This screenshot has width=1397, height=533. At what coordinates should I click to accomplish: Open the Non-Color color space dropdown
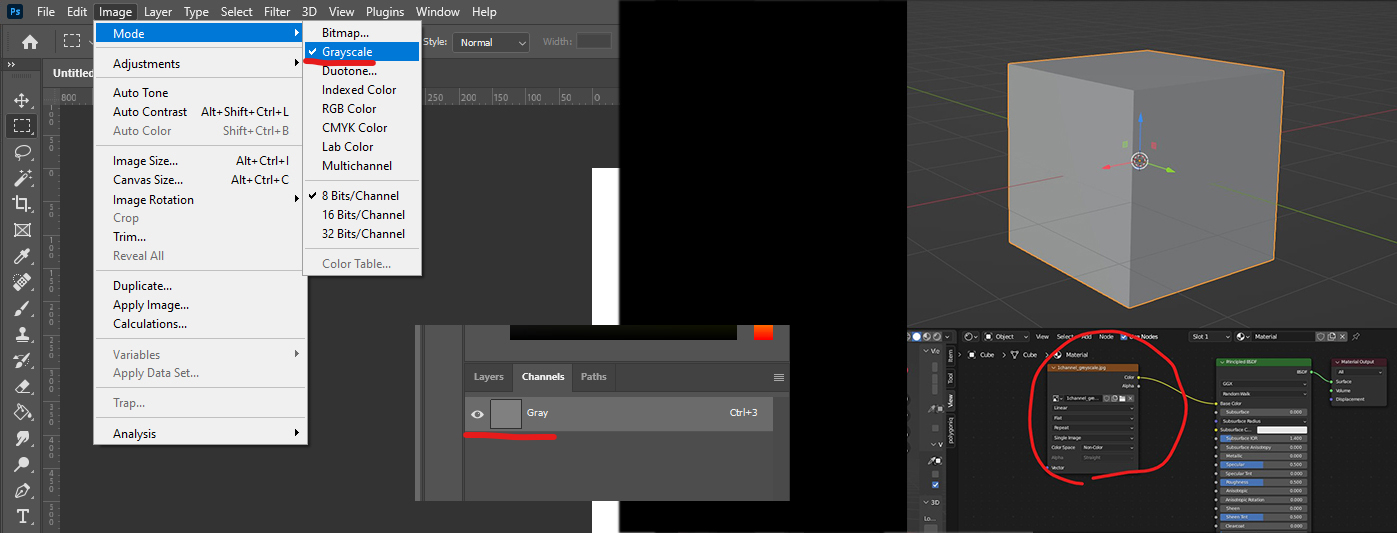tap(1107, 447)
